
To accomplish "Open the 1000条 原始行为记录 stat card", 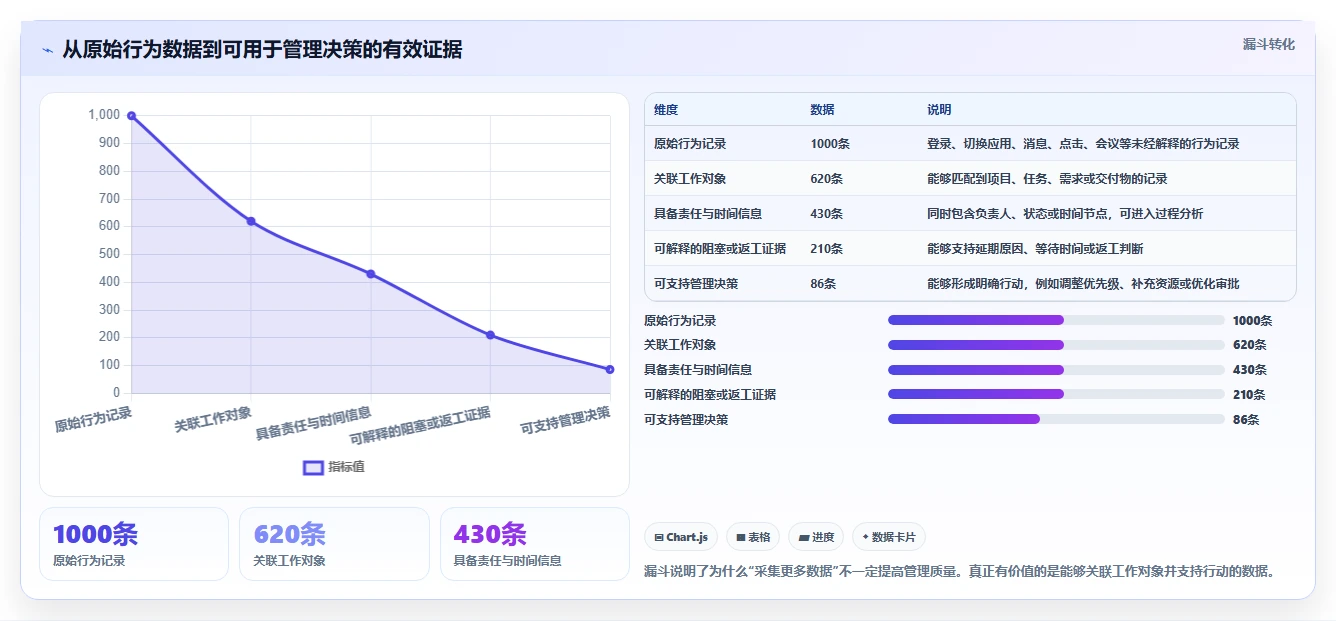I will click(134, 544).
